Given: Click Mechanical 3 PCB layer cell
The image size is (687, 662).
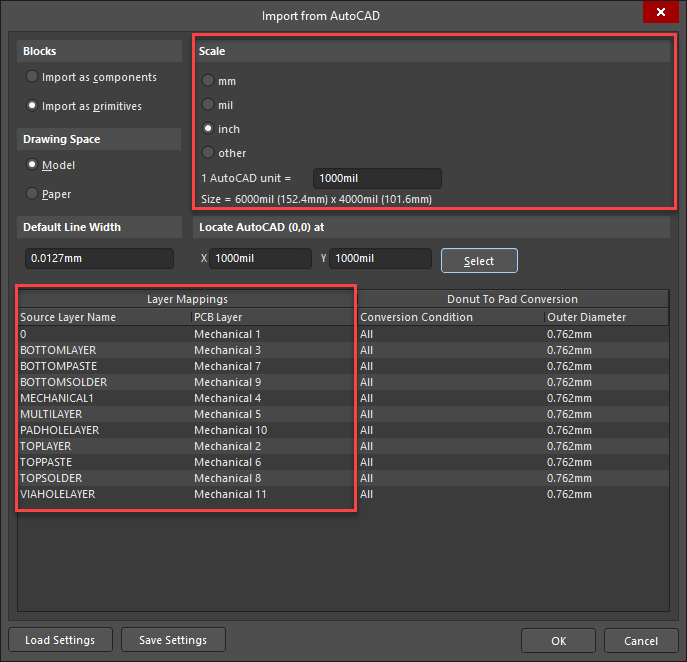Looking at the screenshot, I should click(272, 350).
